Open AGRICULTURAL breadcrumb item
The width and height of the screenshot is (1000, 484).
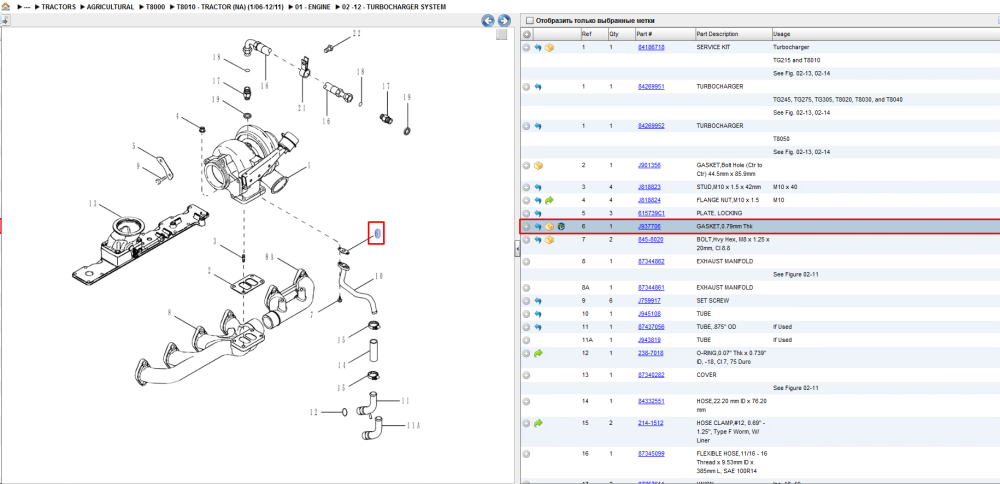pyautogui.click(x=109, y=6)
